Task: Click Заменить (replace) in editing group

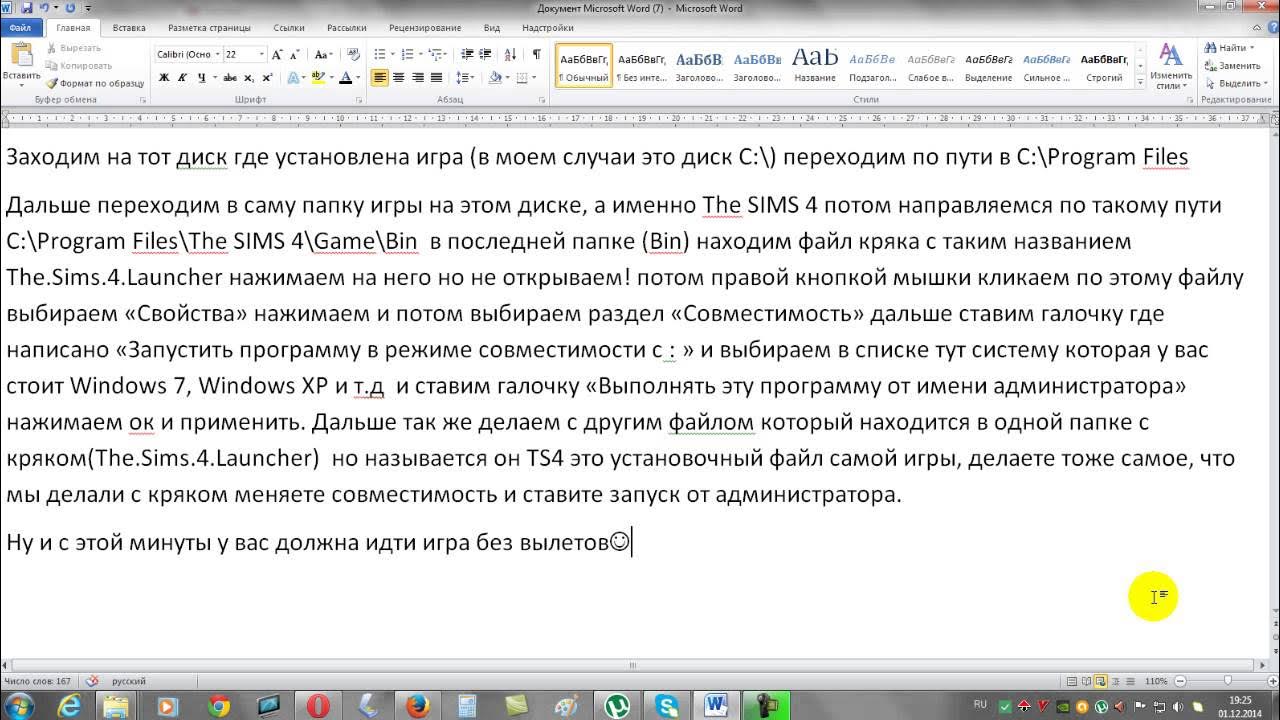Action: tap(1232, 66)
